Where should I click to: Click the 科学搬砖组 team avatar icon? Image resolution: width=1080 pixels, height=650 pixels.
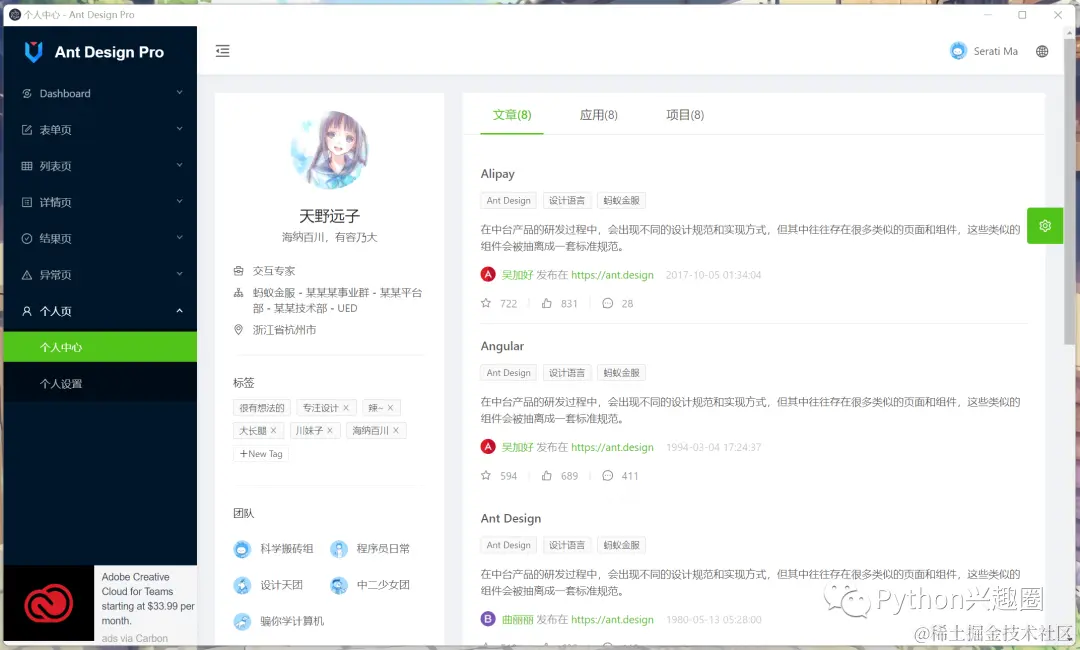pos(242,548)
